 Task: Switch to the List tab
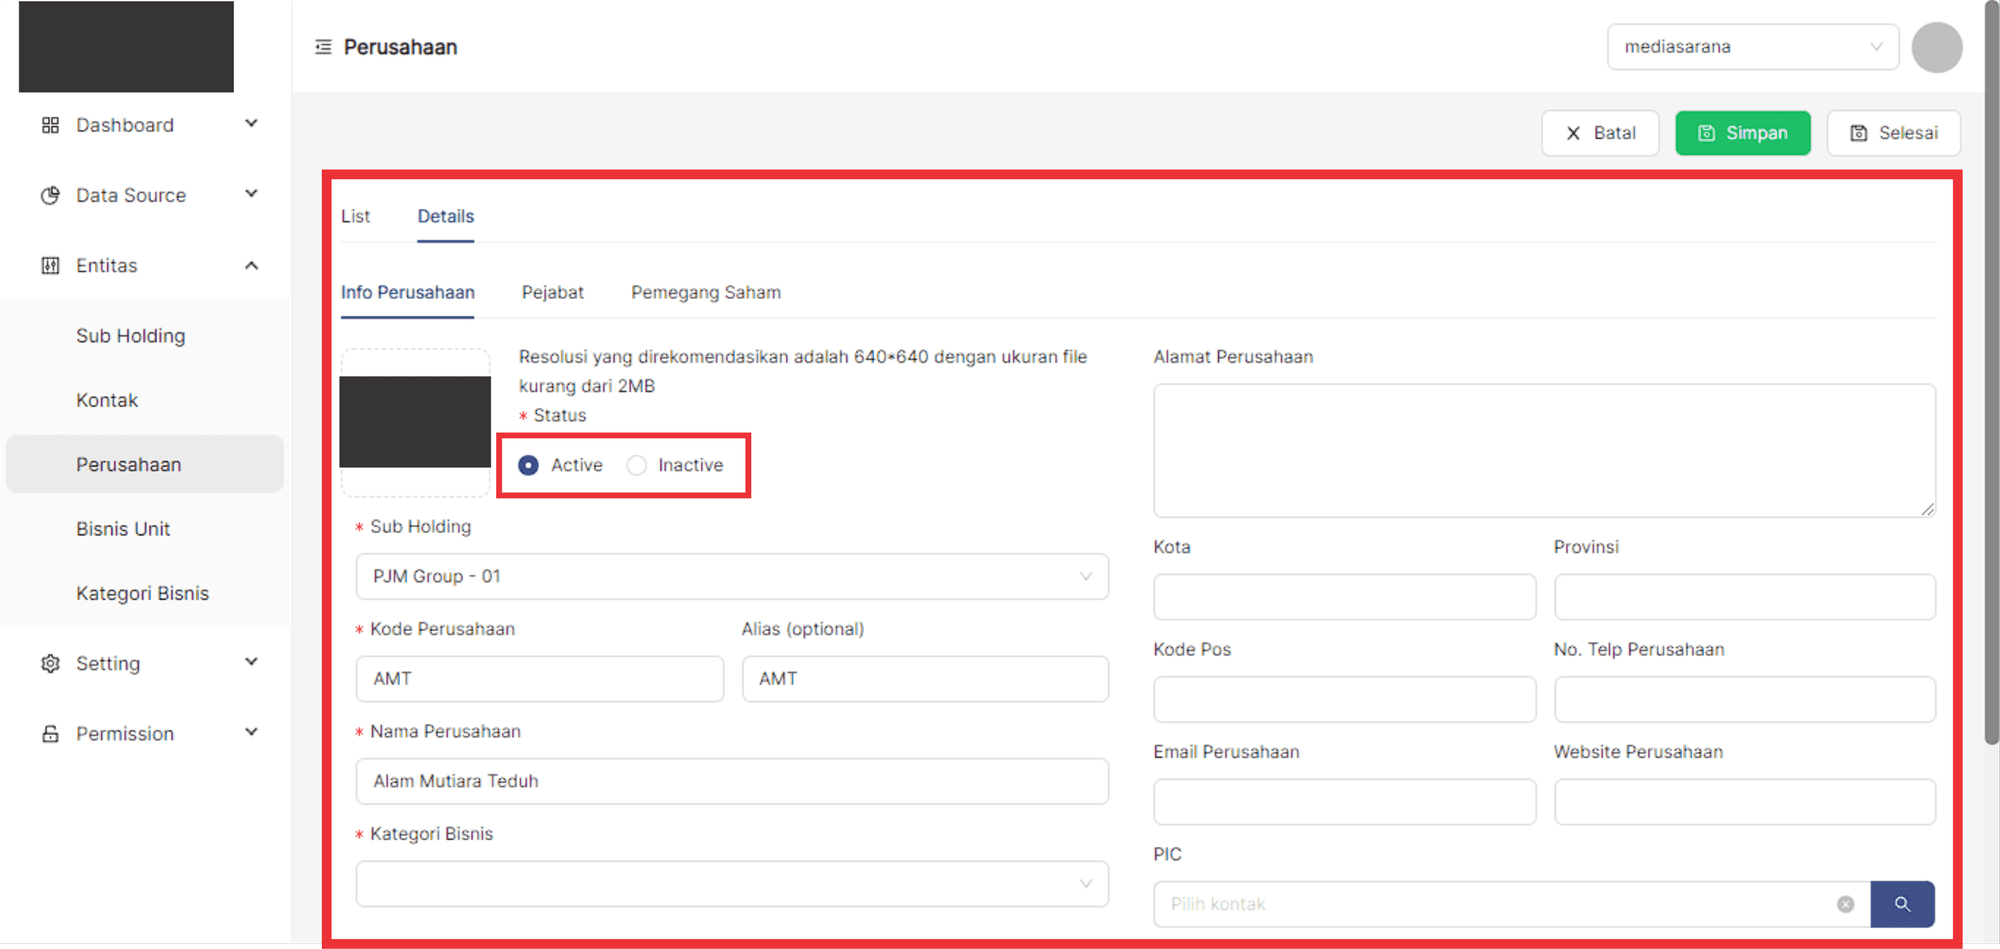click(355, 216)
